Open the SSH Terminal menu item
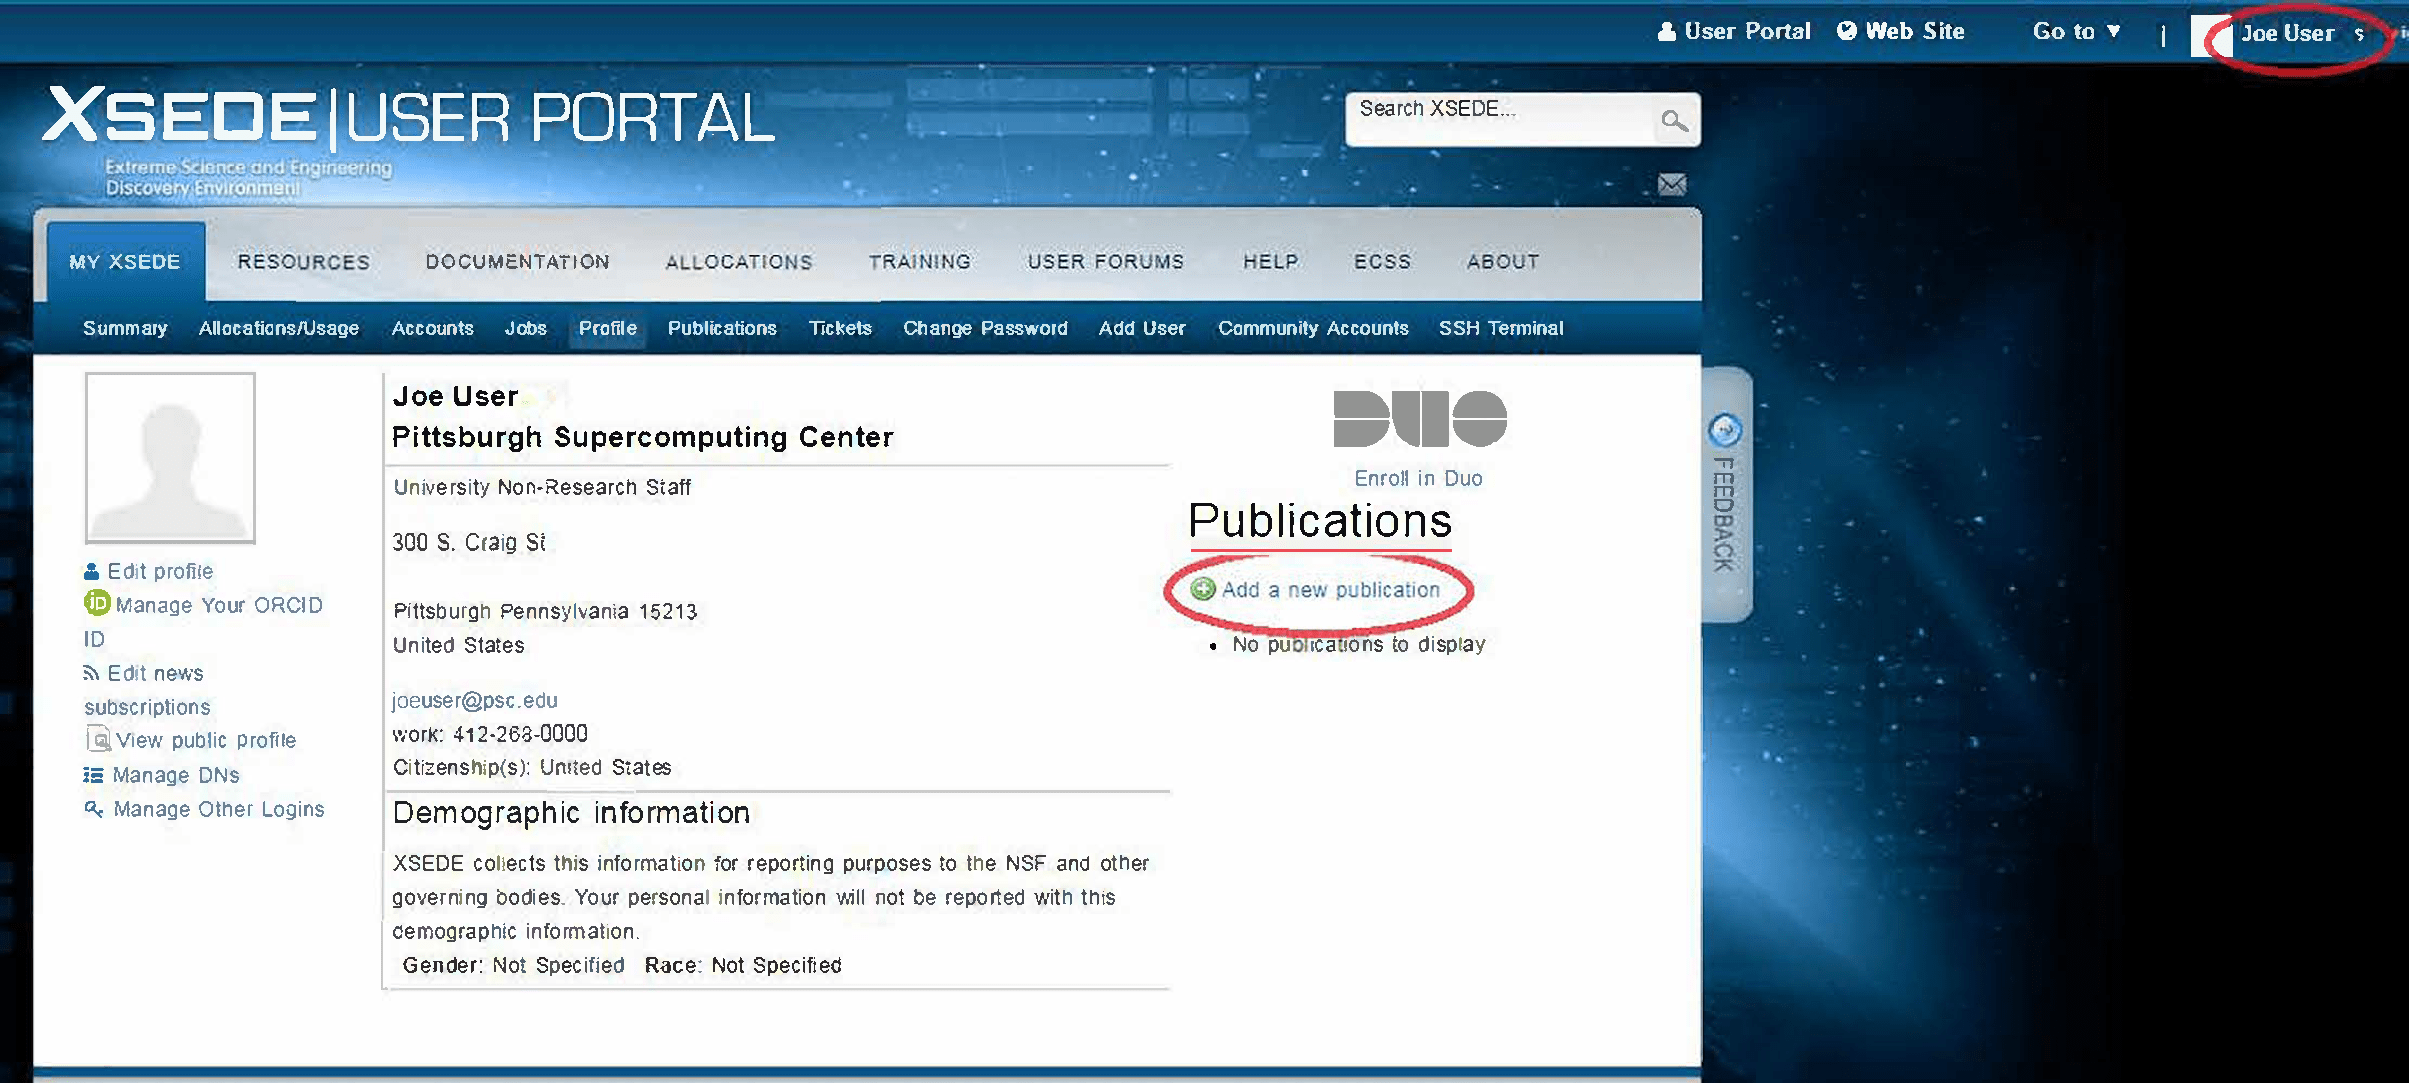 point(1501,328)
